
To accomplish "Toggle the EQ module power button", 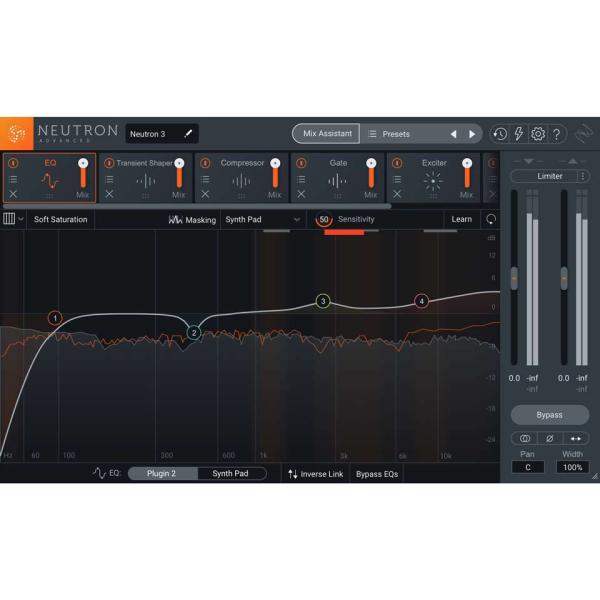I will pos(14,163).
